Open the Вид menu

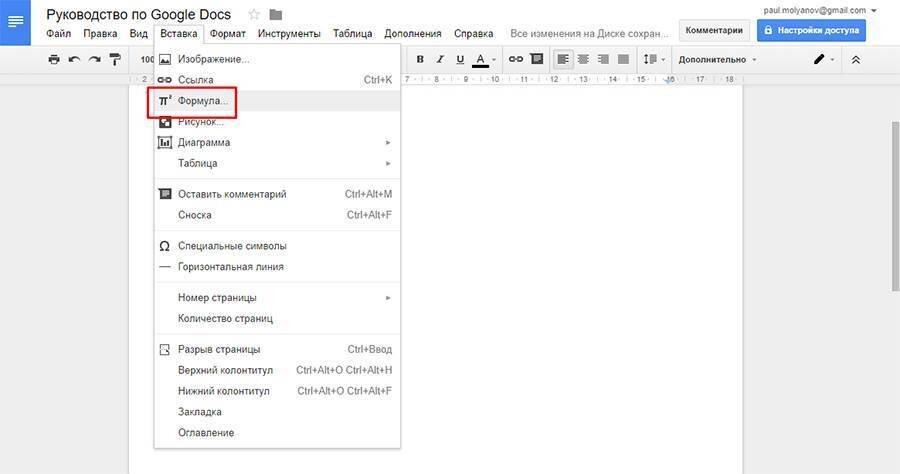point(138,34)
